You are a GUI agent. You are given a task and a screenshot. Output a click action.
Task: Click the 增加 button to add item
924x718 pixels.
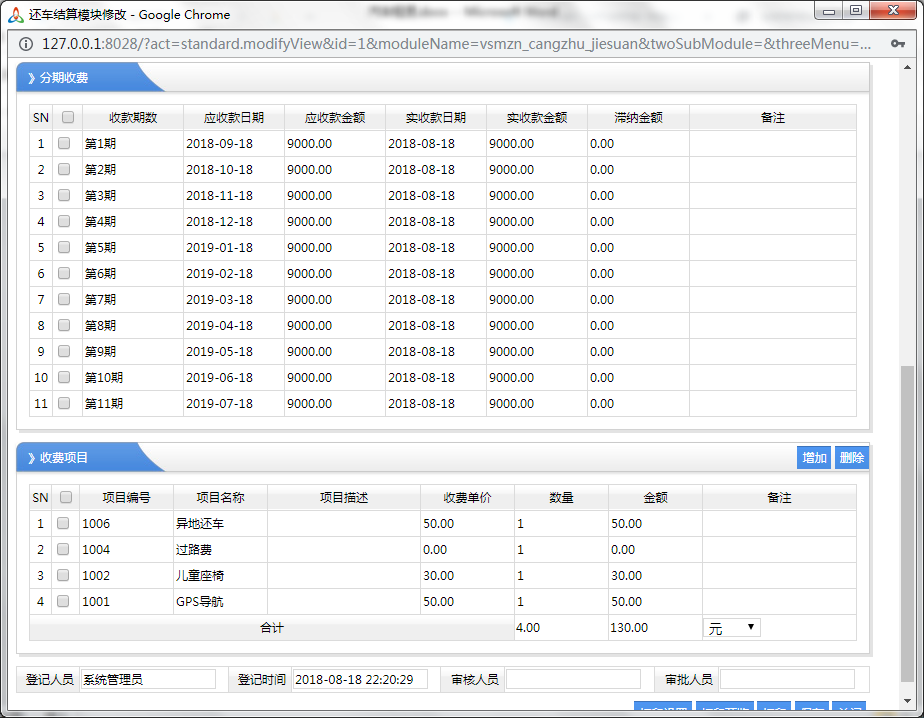coord(813,458)
